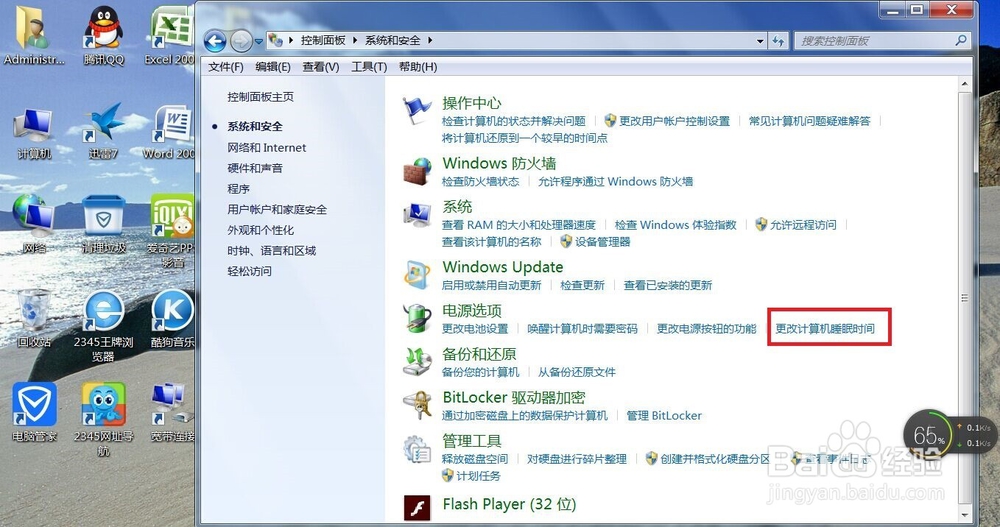The height and width of the screenshot is (527, 1000).
Task: Select the 酷狗音乐 desktop icon
Action: (172, 318)
